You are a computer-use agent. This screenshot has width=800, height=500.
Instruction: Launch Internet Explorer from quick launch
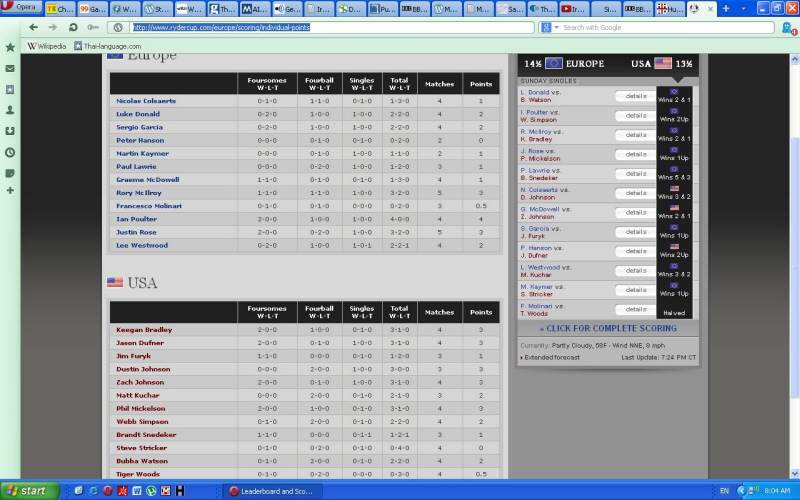[x=93, y=491]
